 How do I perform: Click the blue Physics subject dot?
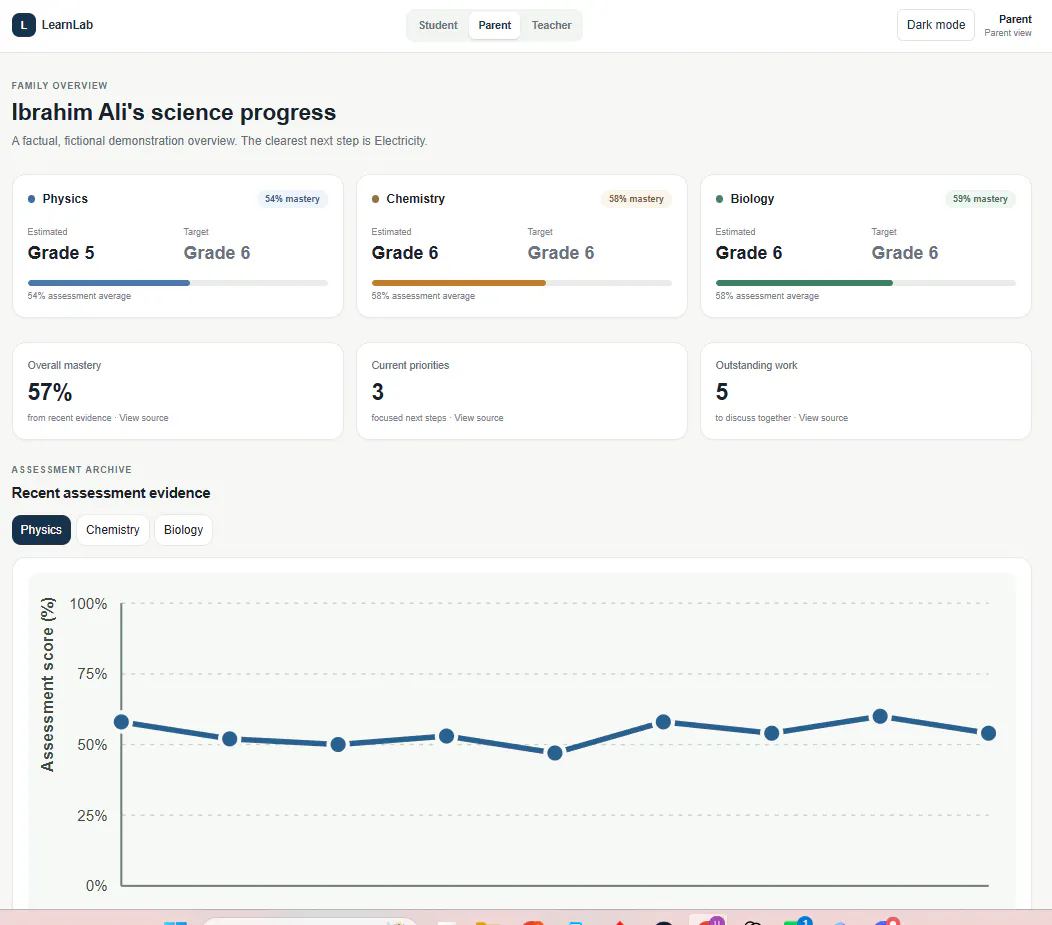32,199
